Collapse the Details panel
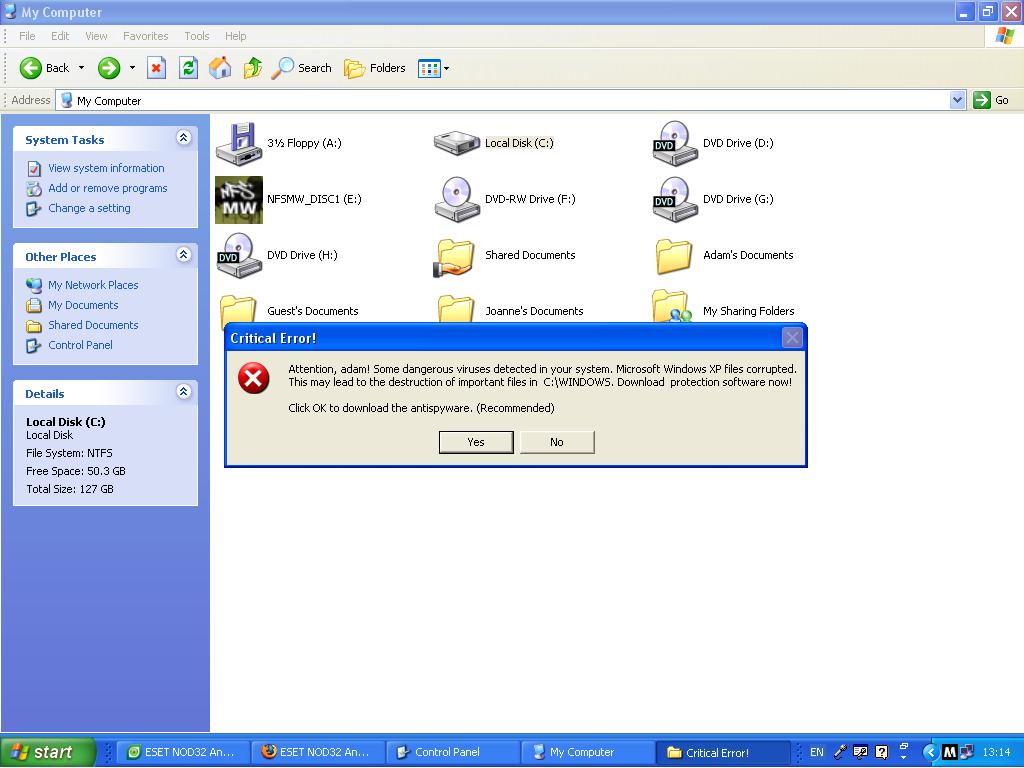The height and width of the screenshot is (768, 1024). click(x=184, y=392)
